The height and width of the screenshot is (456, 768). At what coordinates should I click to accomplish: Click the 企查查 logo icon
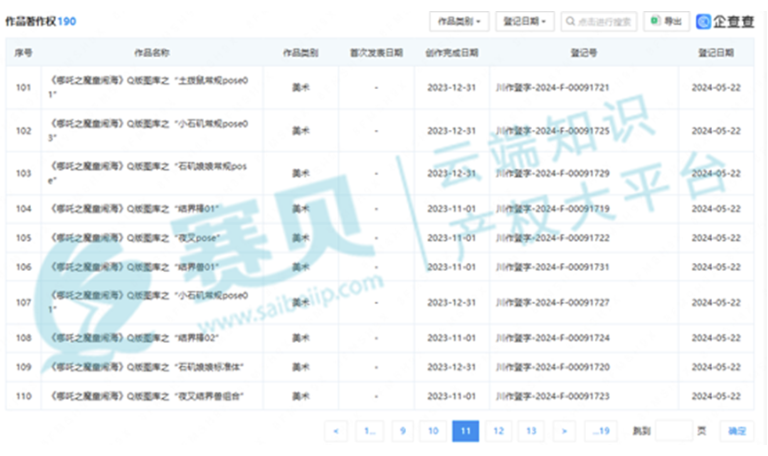[x=704, y=21]
